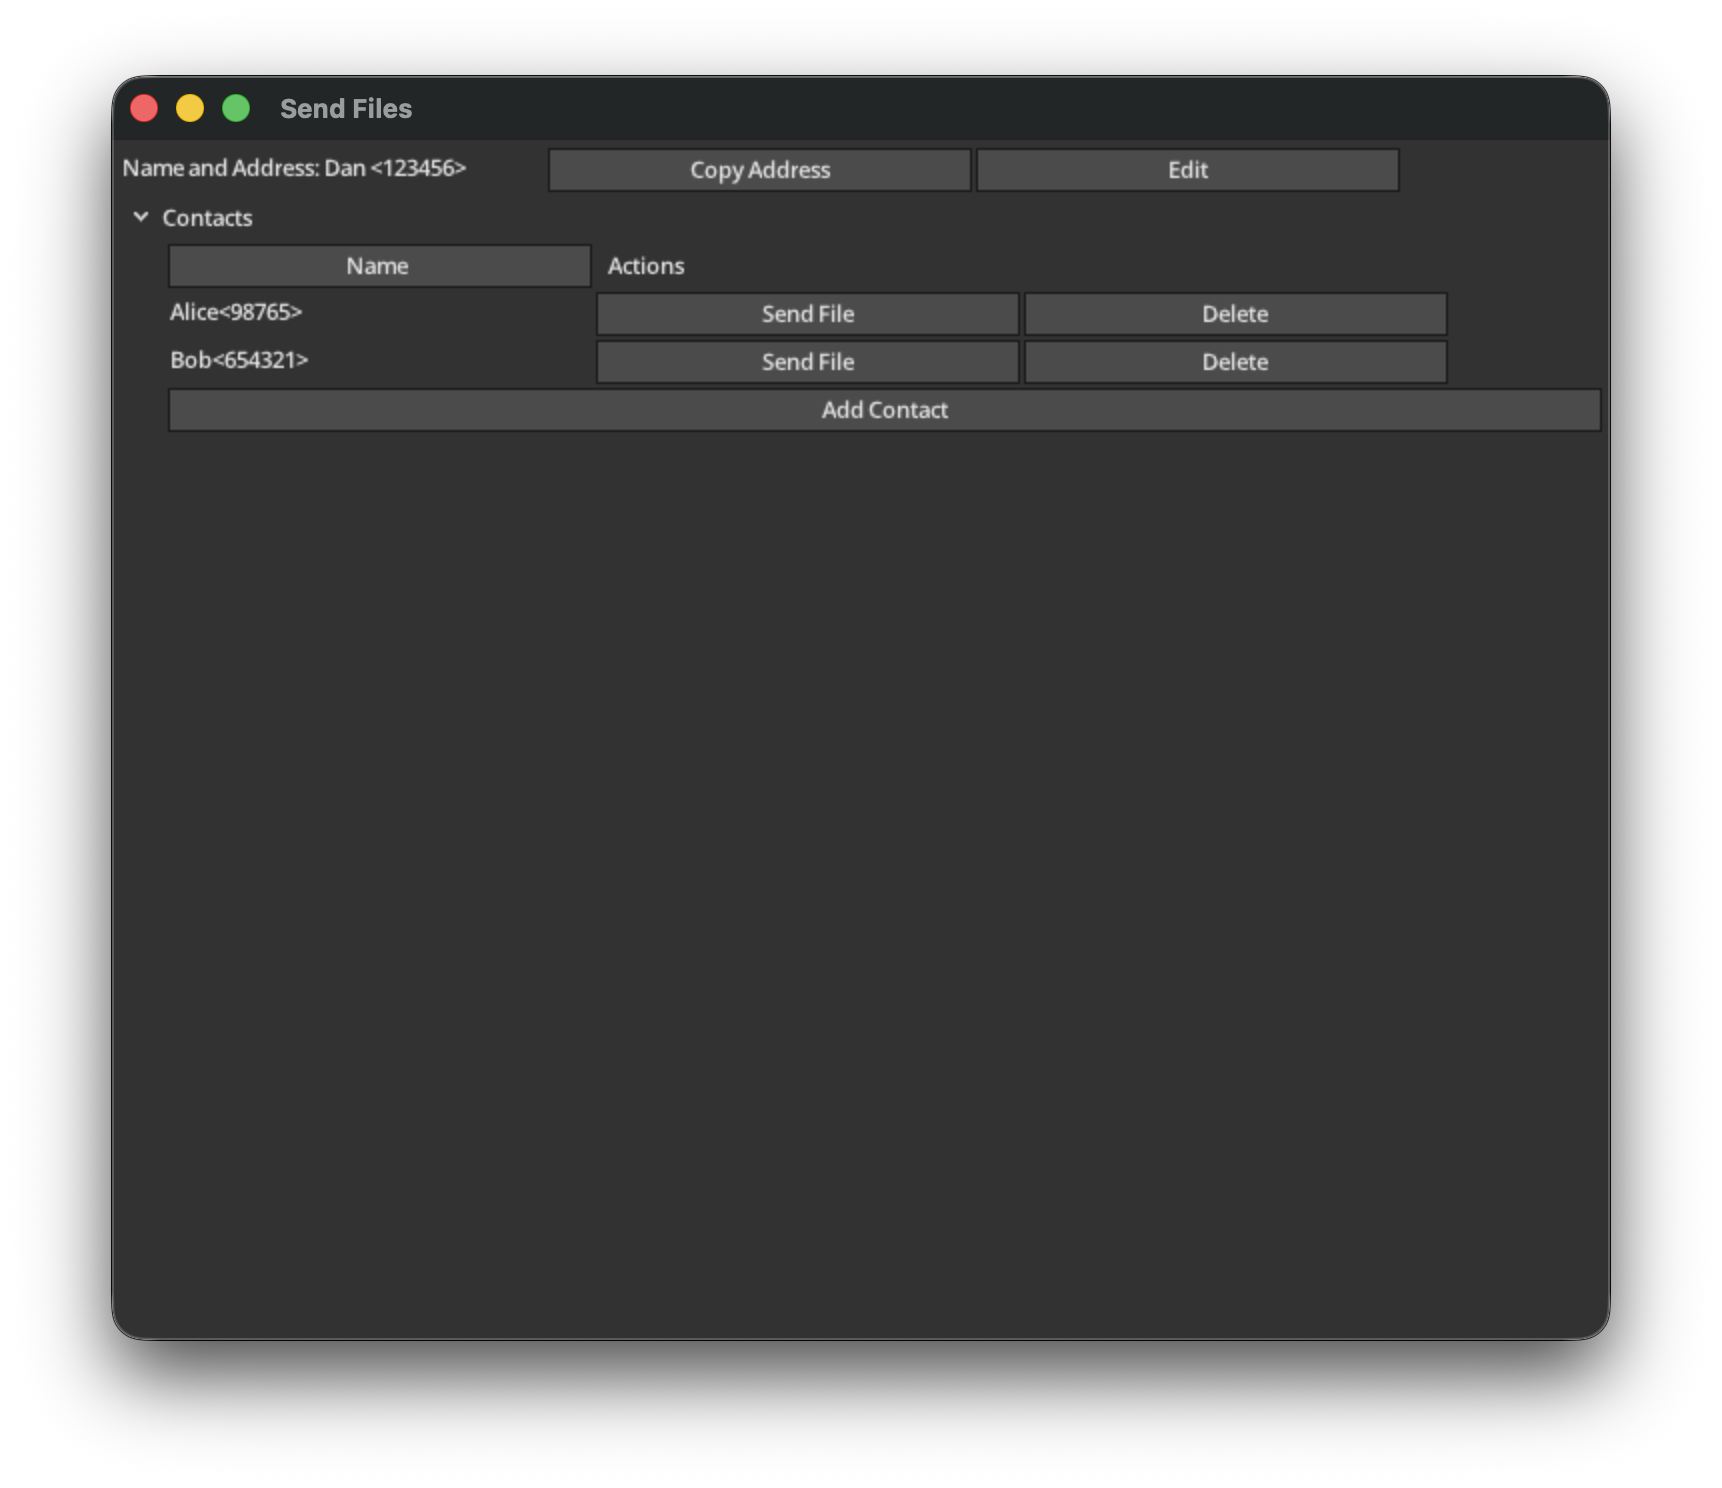The image size is (1722, 1488).
Task: Close the Send Files window
Action: pyautogui.click(x=144, y=108)
